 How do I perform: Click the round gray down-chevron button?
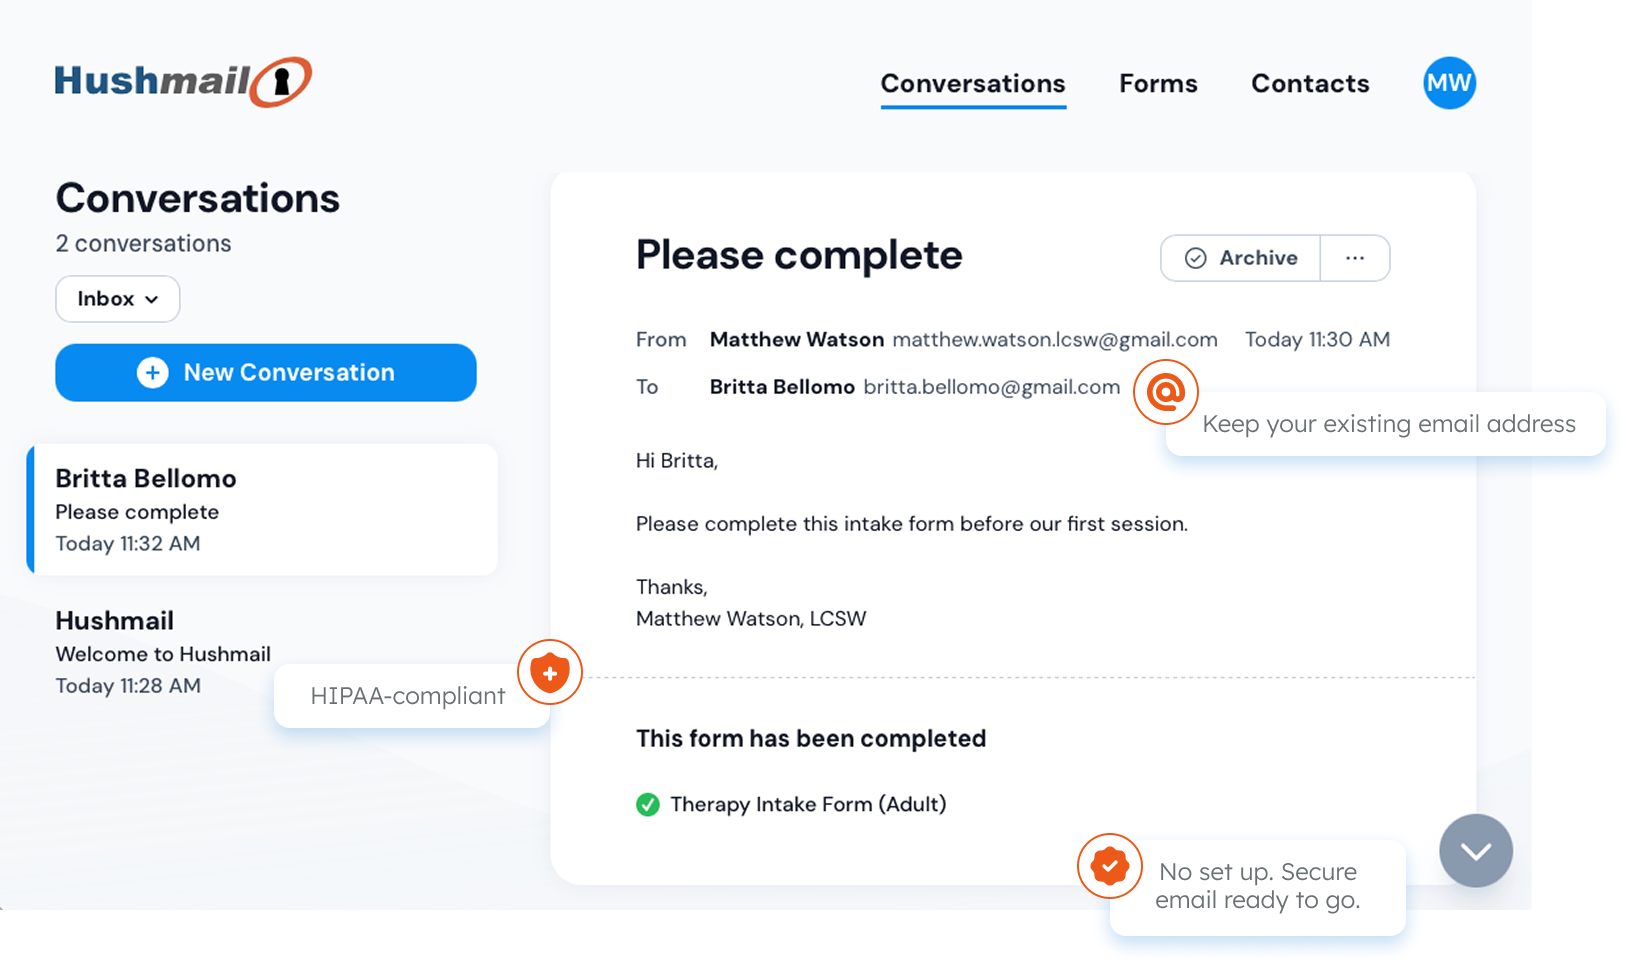1476,851
